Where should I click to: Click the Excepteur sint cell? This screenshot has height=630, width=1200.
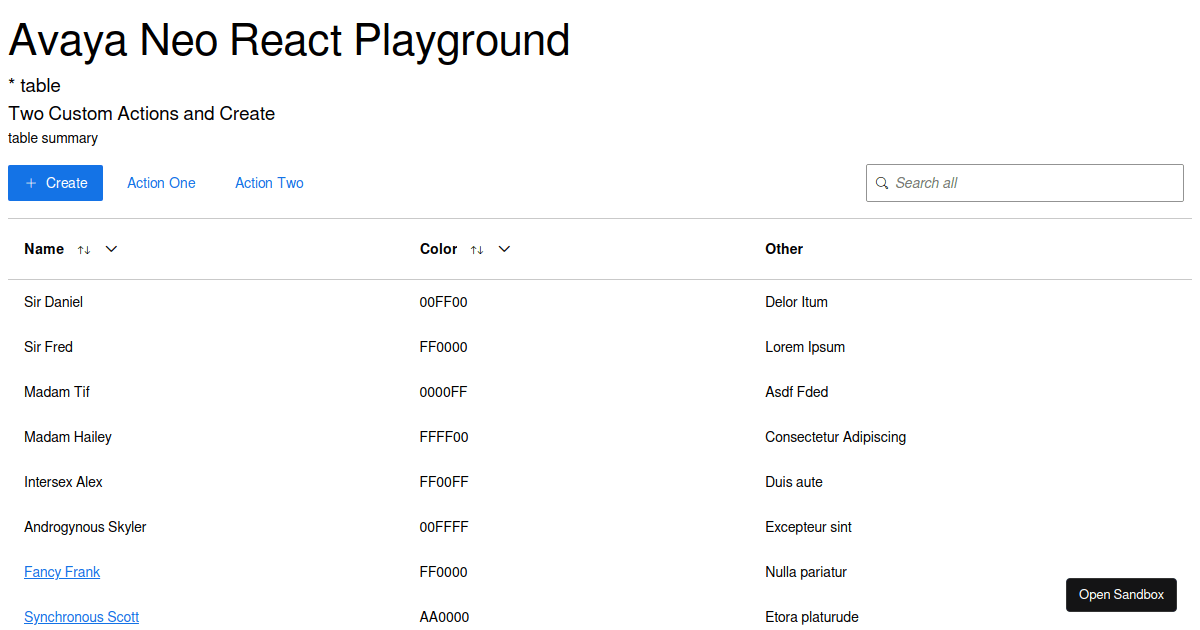(x=808, y=527)
